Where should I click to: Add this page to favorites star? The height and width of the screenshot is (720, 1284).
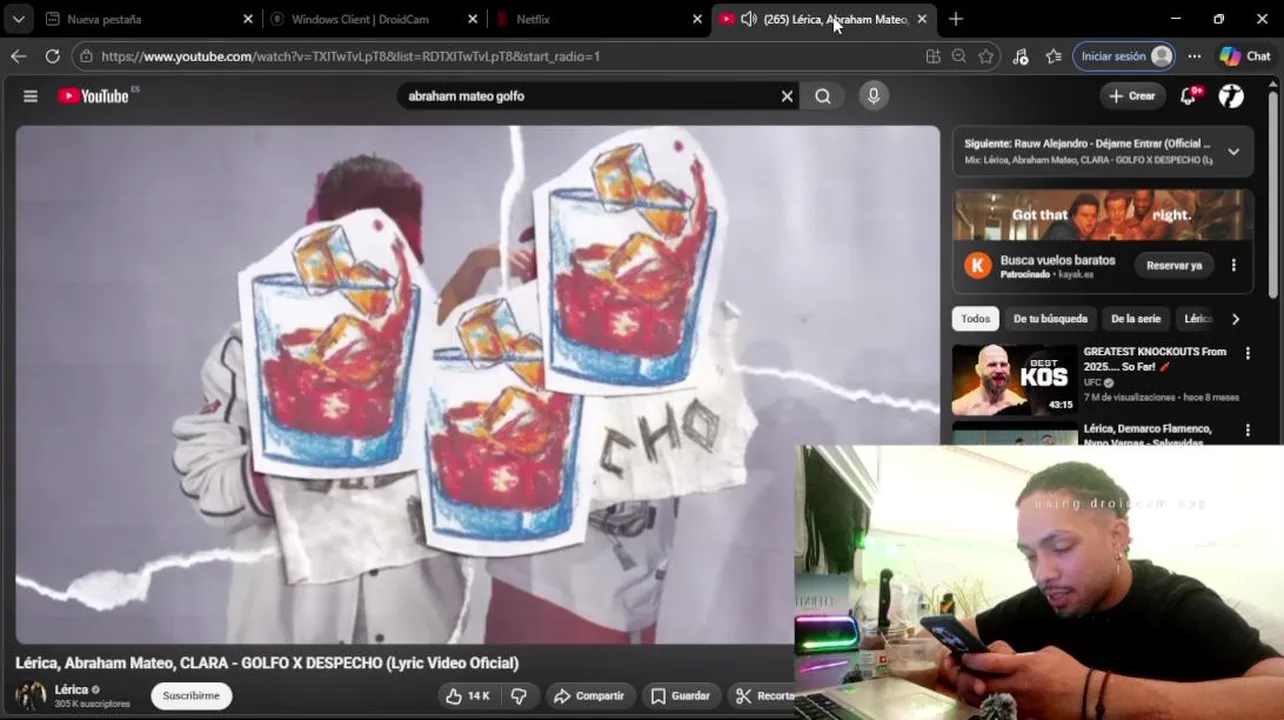tap(986, 56)
